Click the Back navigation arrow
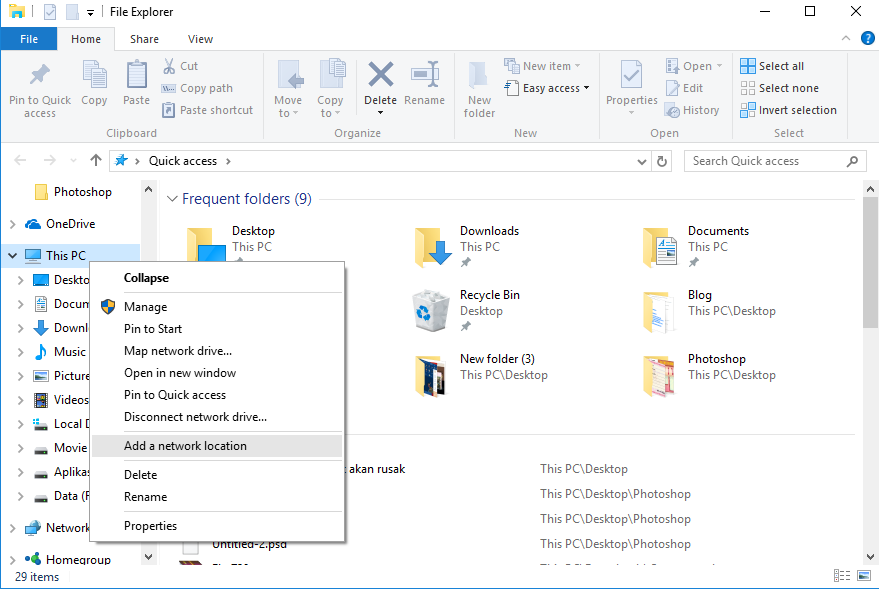Viewport: 879px width, 589px height. tap(20, 161)
